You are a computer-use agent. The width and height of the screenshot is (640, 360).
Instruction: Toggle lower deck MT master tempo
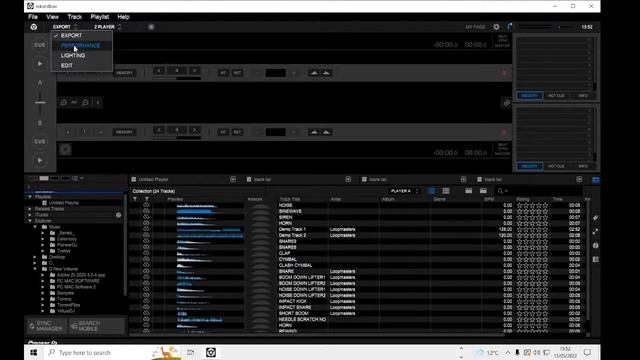(x=223, y=132)
